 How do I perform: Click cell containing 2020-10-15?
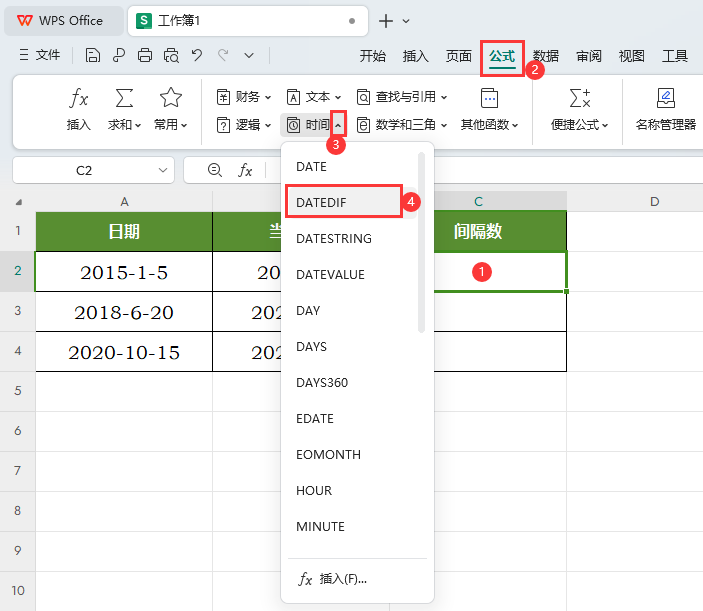(124, 352)
